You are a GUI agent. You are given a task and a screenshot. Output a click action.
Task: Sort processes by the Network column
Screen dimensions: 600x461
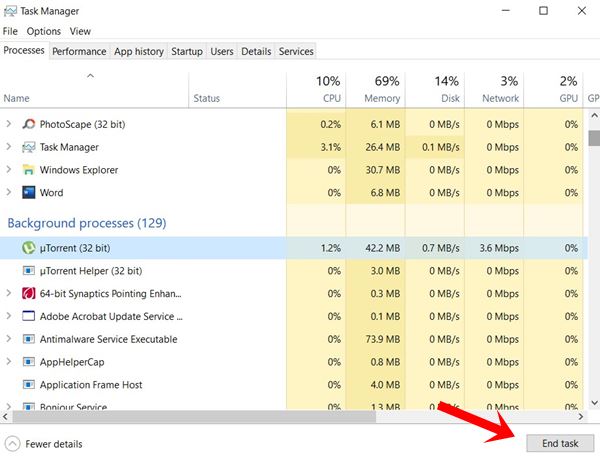tap(494, 90)
